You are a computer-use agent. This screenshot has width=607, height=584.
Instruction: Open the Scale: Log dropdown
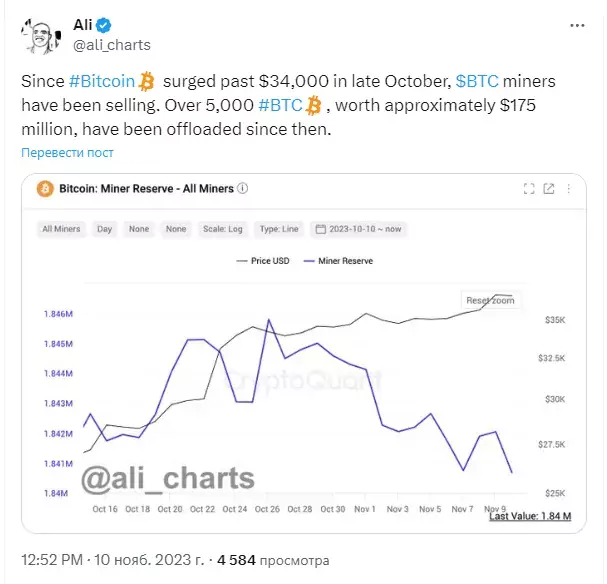pyautogui.click(x=223, y=229)
